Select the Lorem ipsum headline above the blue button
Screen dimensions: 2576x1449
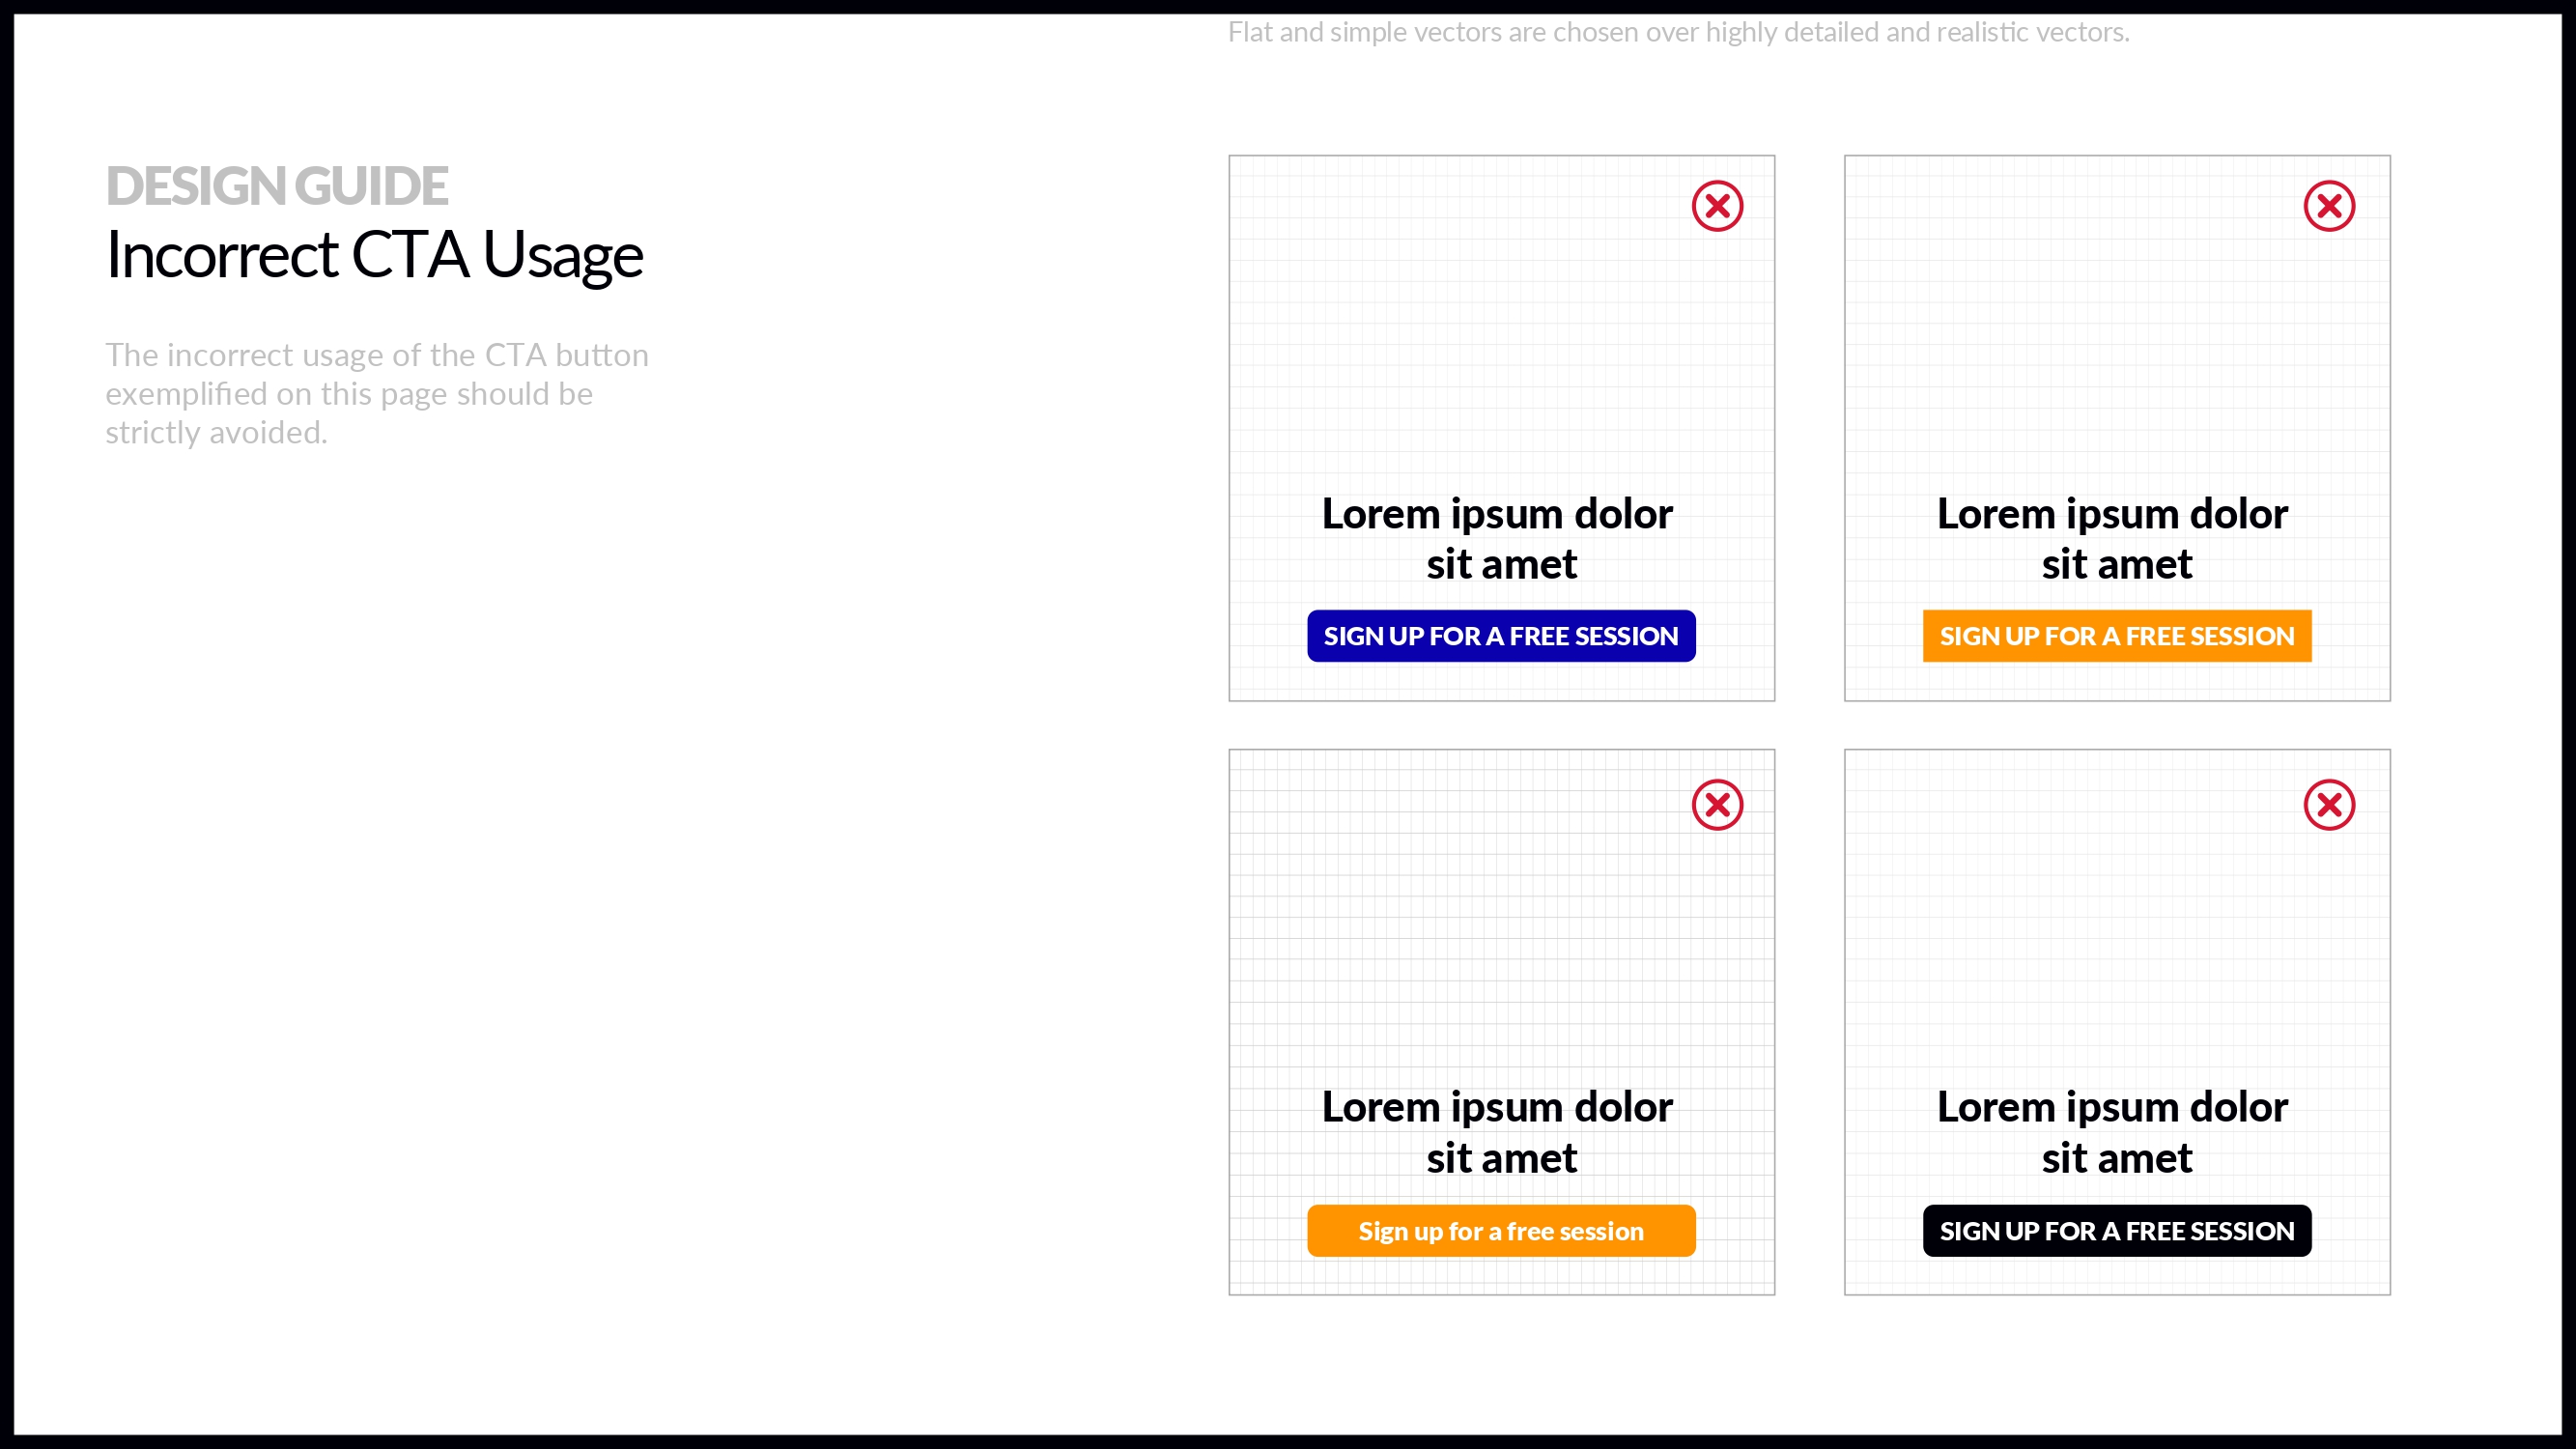1501,539
